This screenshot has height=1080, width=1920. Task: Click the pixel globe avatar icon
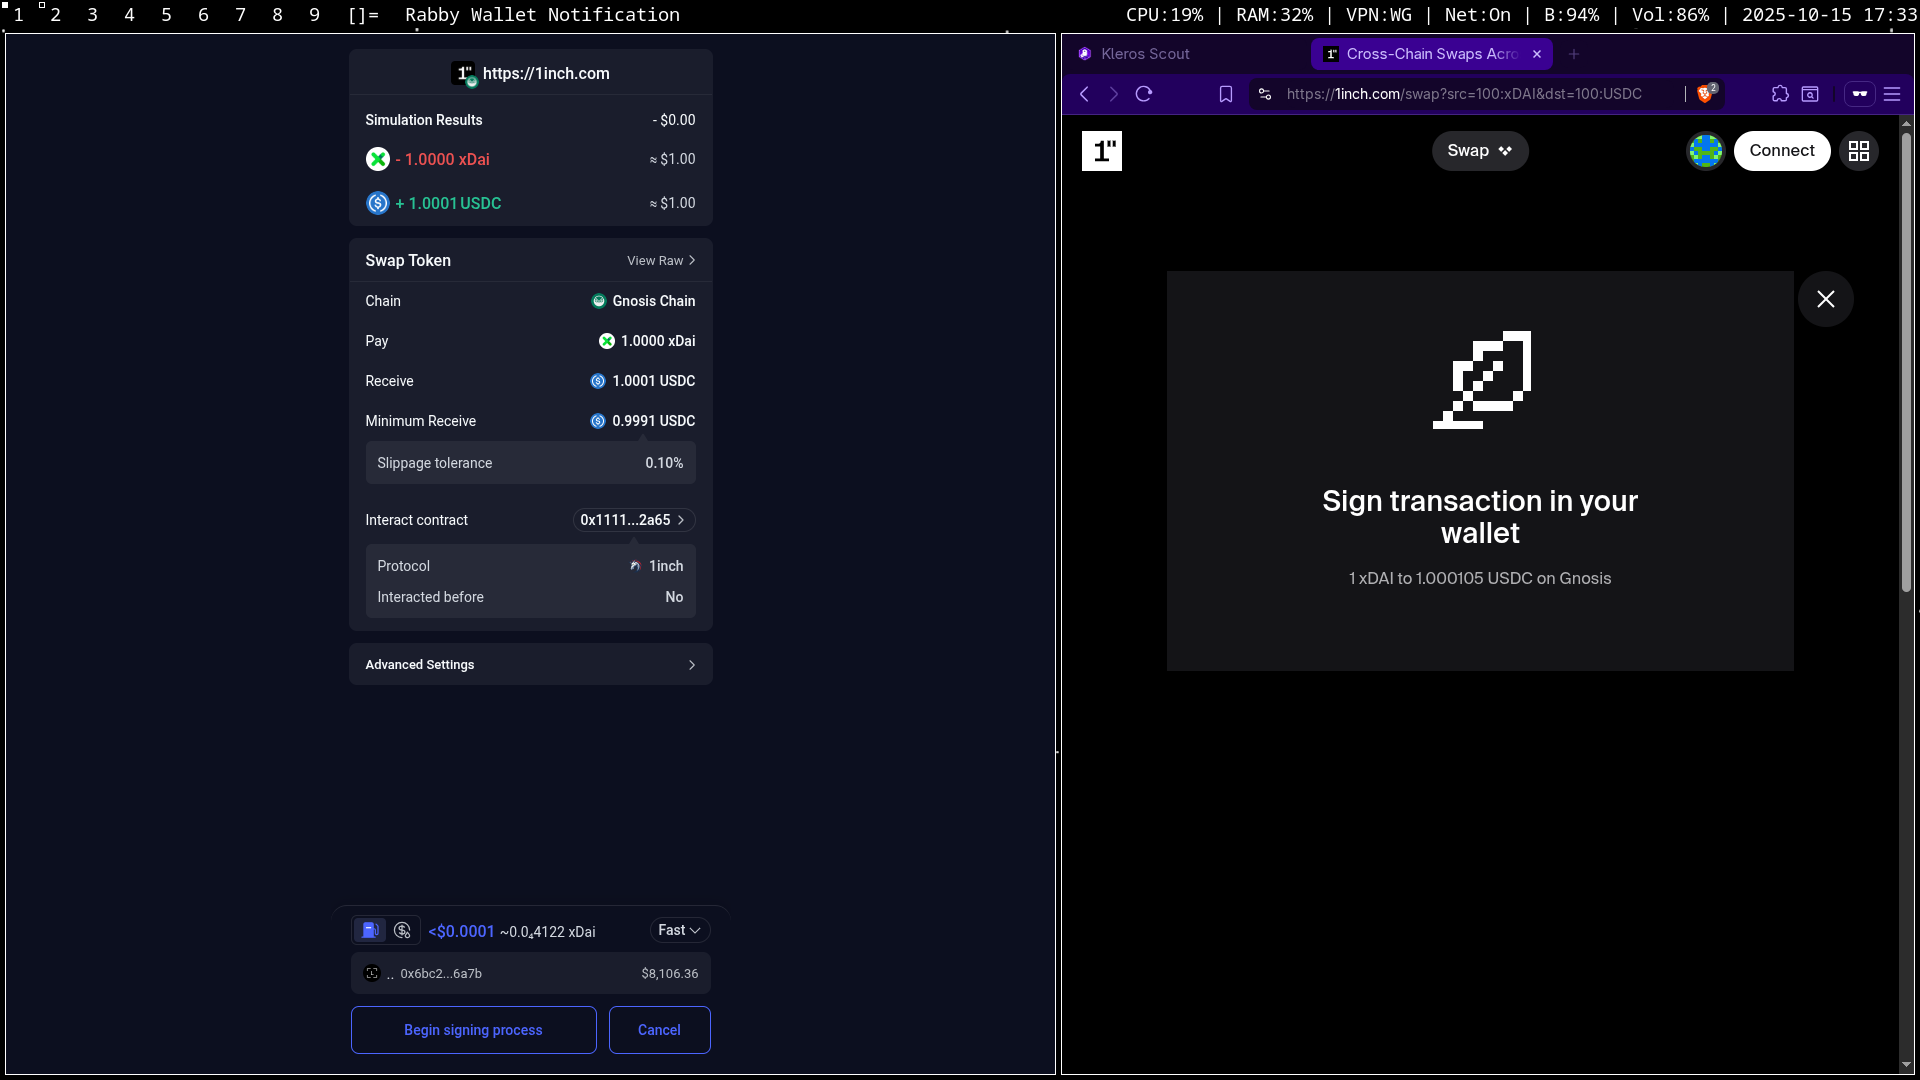coord(1705,151)
